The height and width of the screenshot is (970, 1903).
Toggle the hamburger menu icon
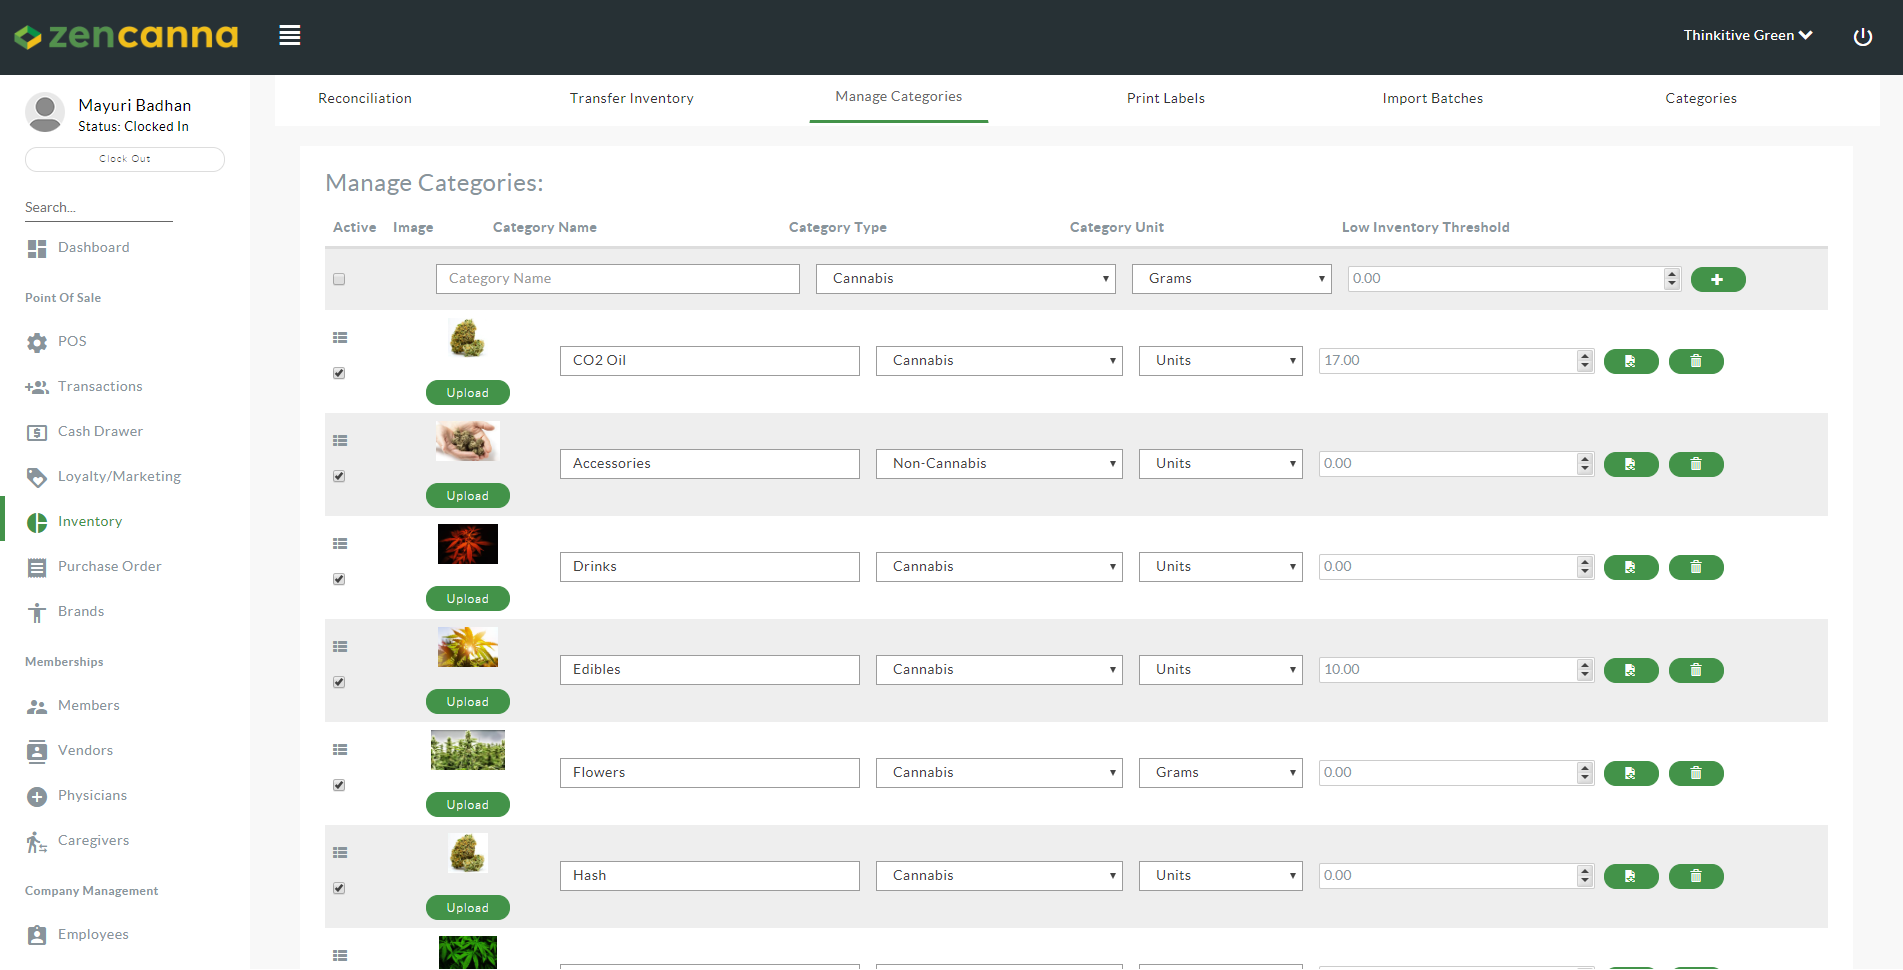pos(290,36)
